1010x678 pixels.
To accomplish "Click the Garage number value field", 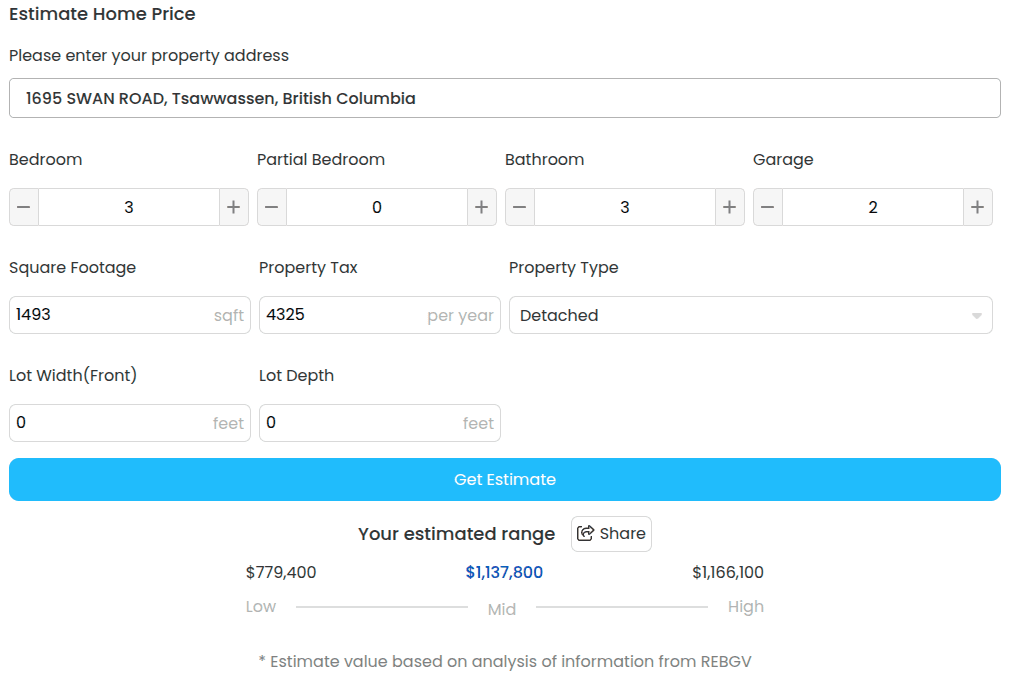I will [873, 207].
